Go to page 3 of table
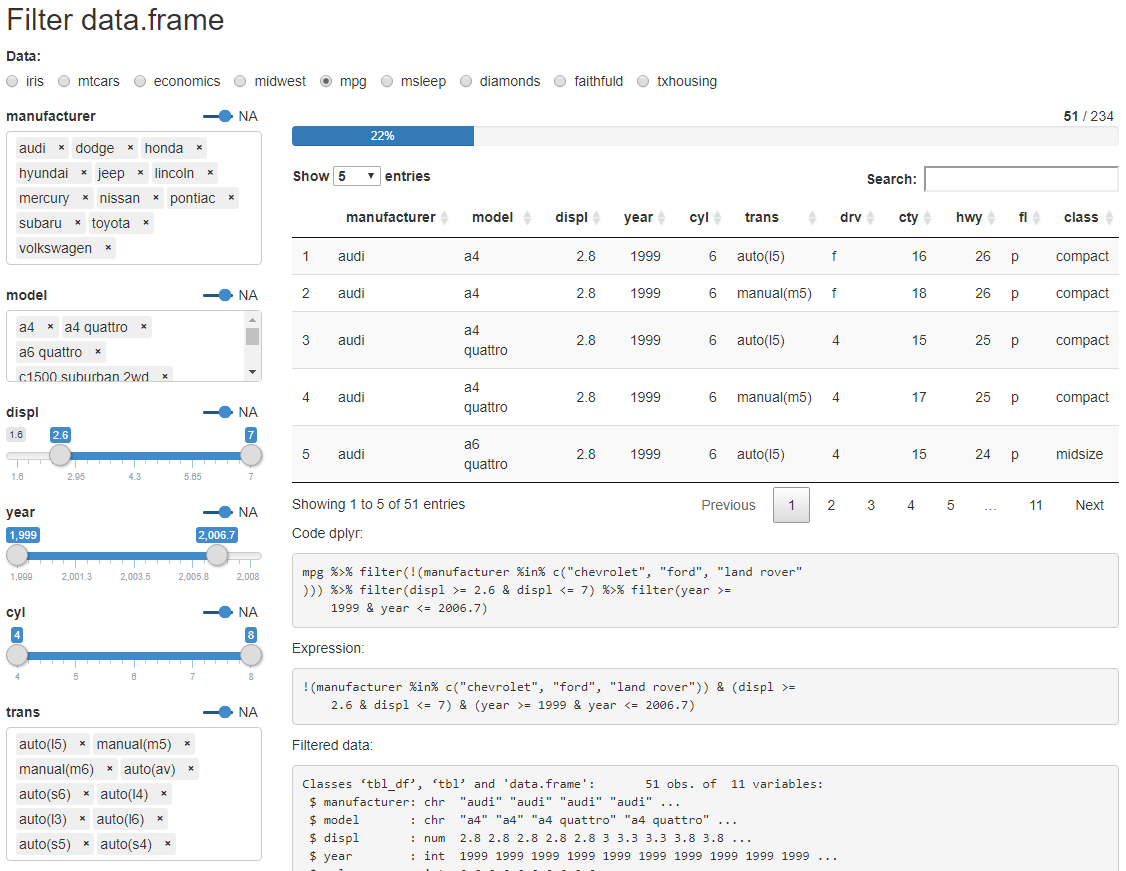This screenshot has height=871, width=1126. (x=871, y=505)
